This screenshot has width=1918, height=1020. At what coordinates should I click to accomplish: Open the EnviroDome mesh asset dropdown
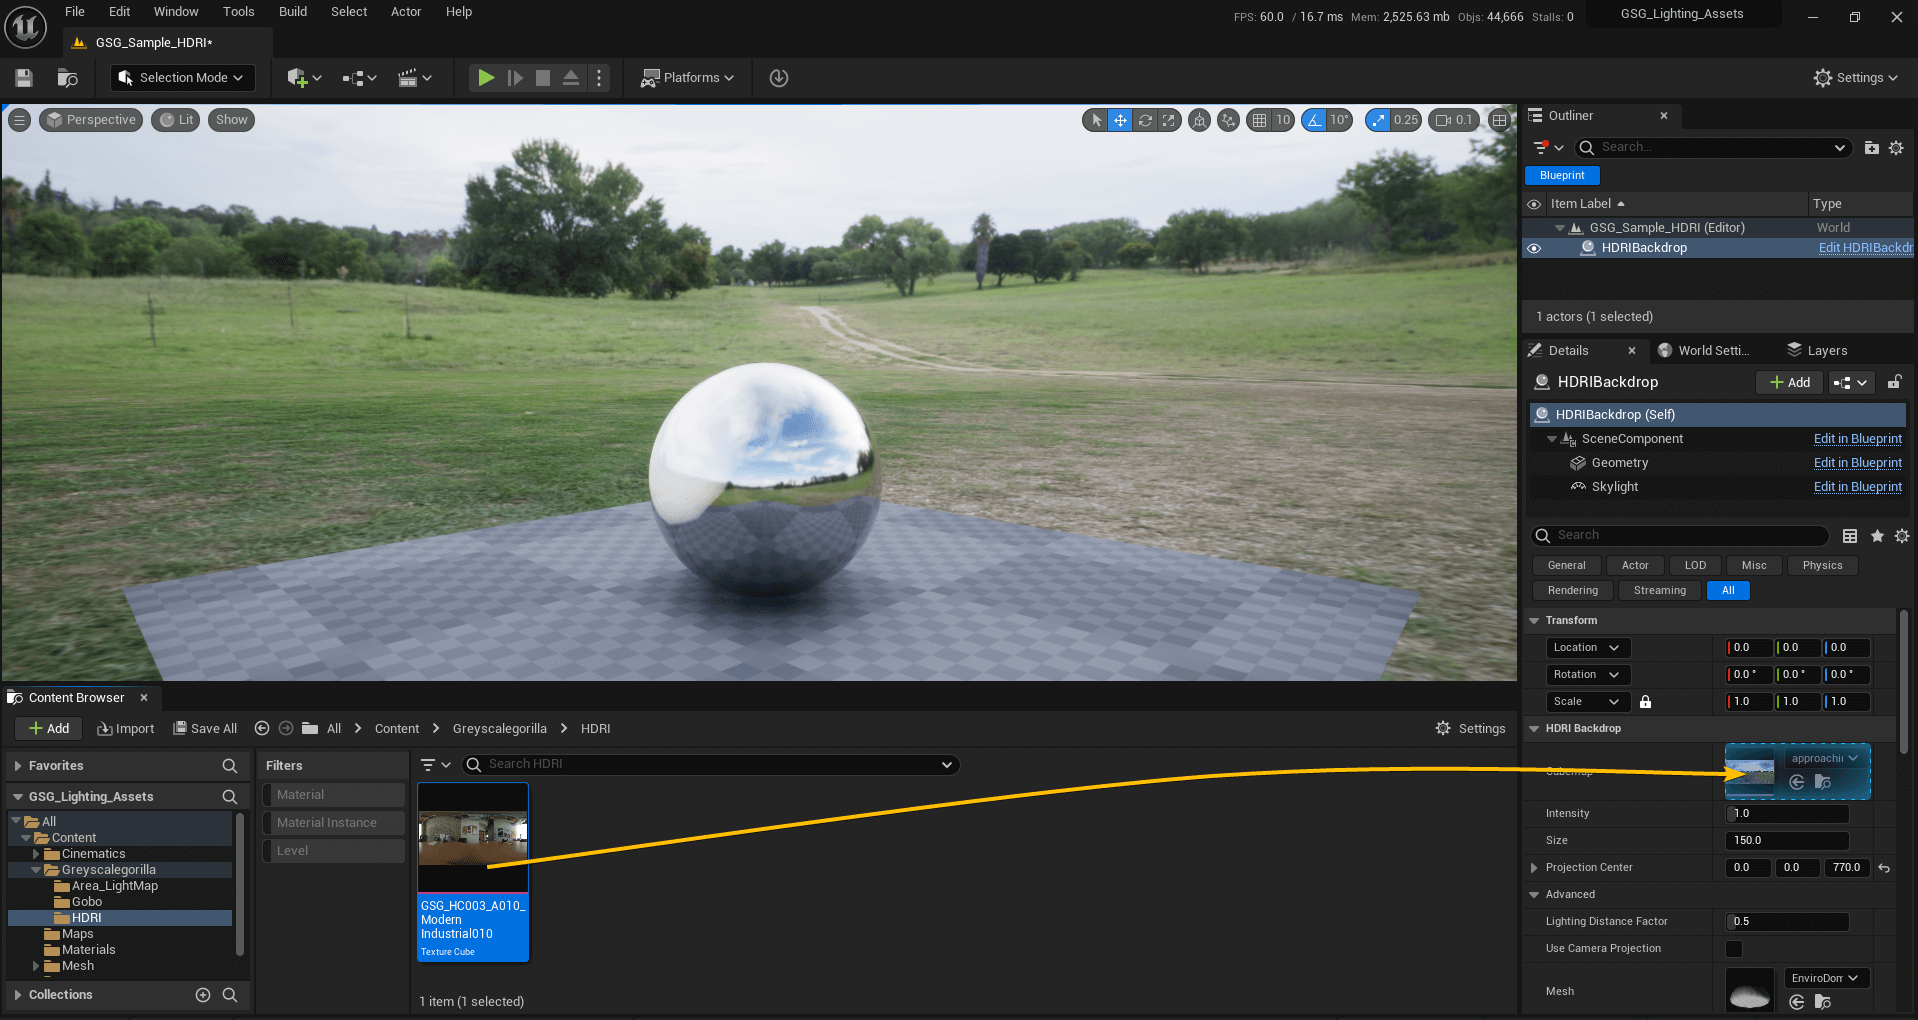point(1826,978)
